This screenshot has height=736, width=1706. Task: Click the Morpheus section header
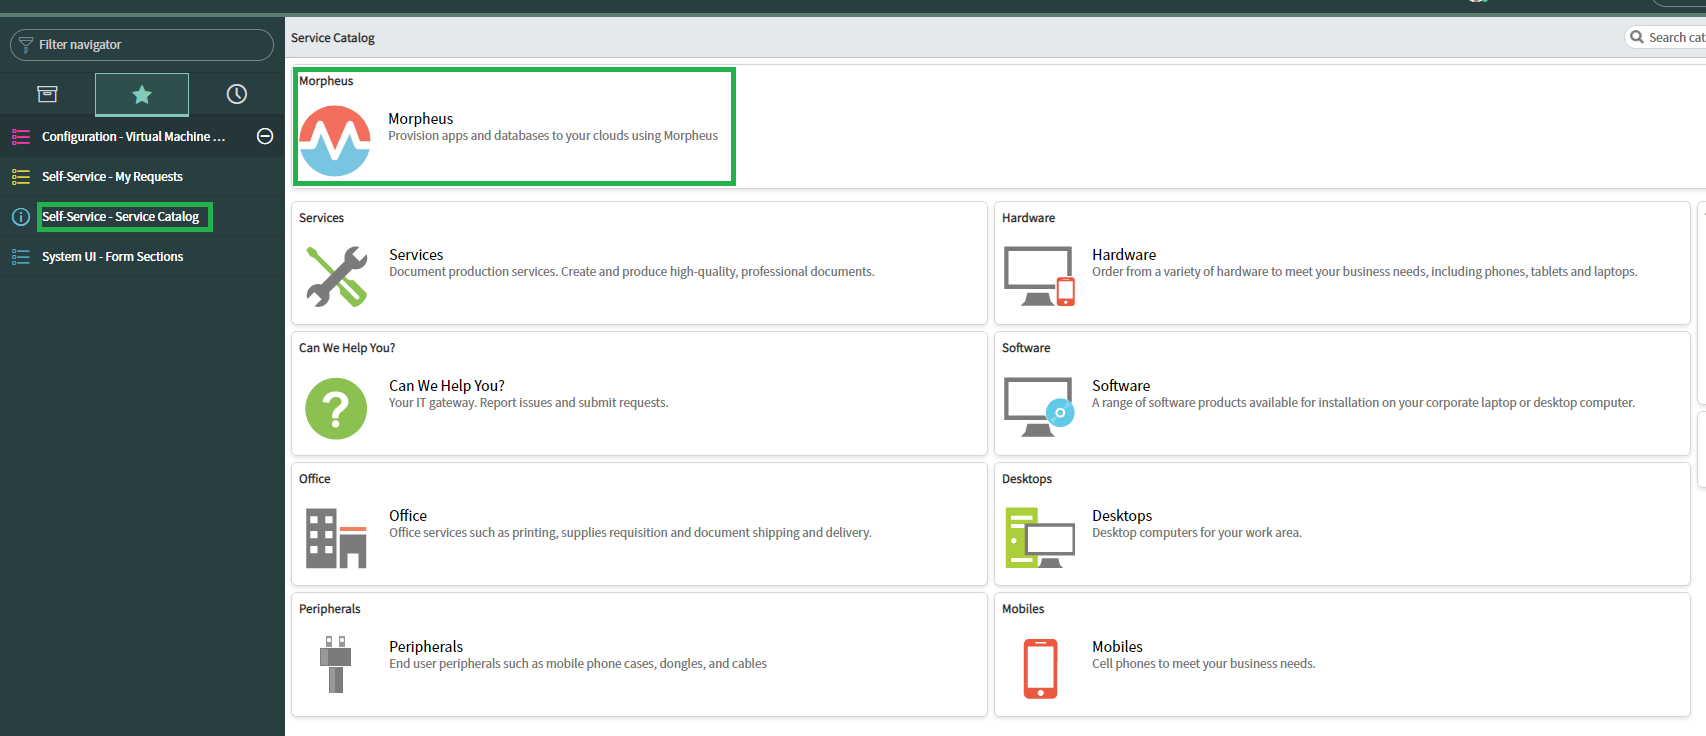pos(326,81)
